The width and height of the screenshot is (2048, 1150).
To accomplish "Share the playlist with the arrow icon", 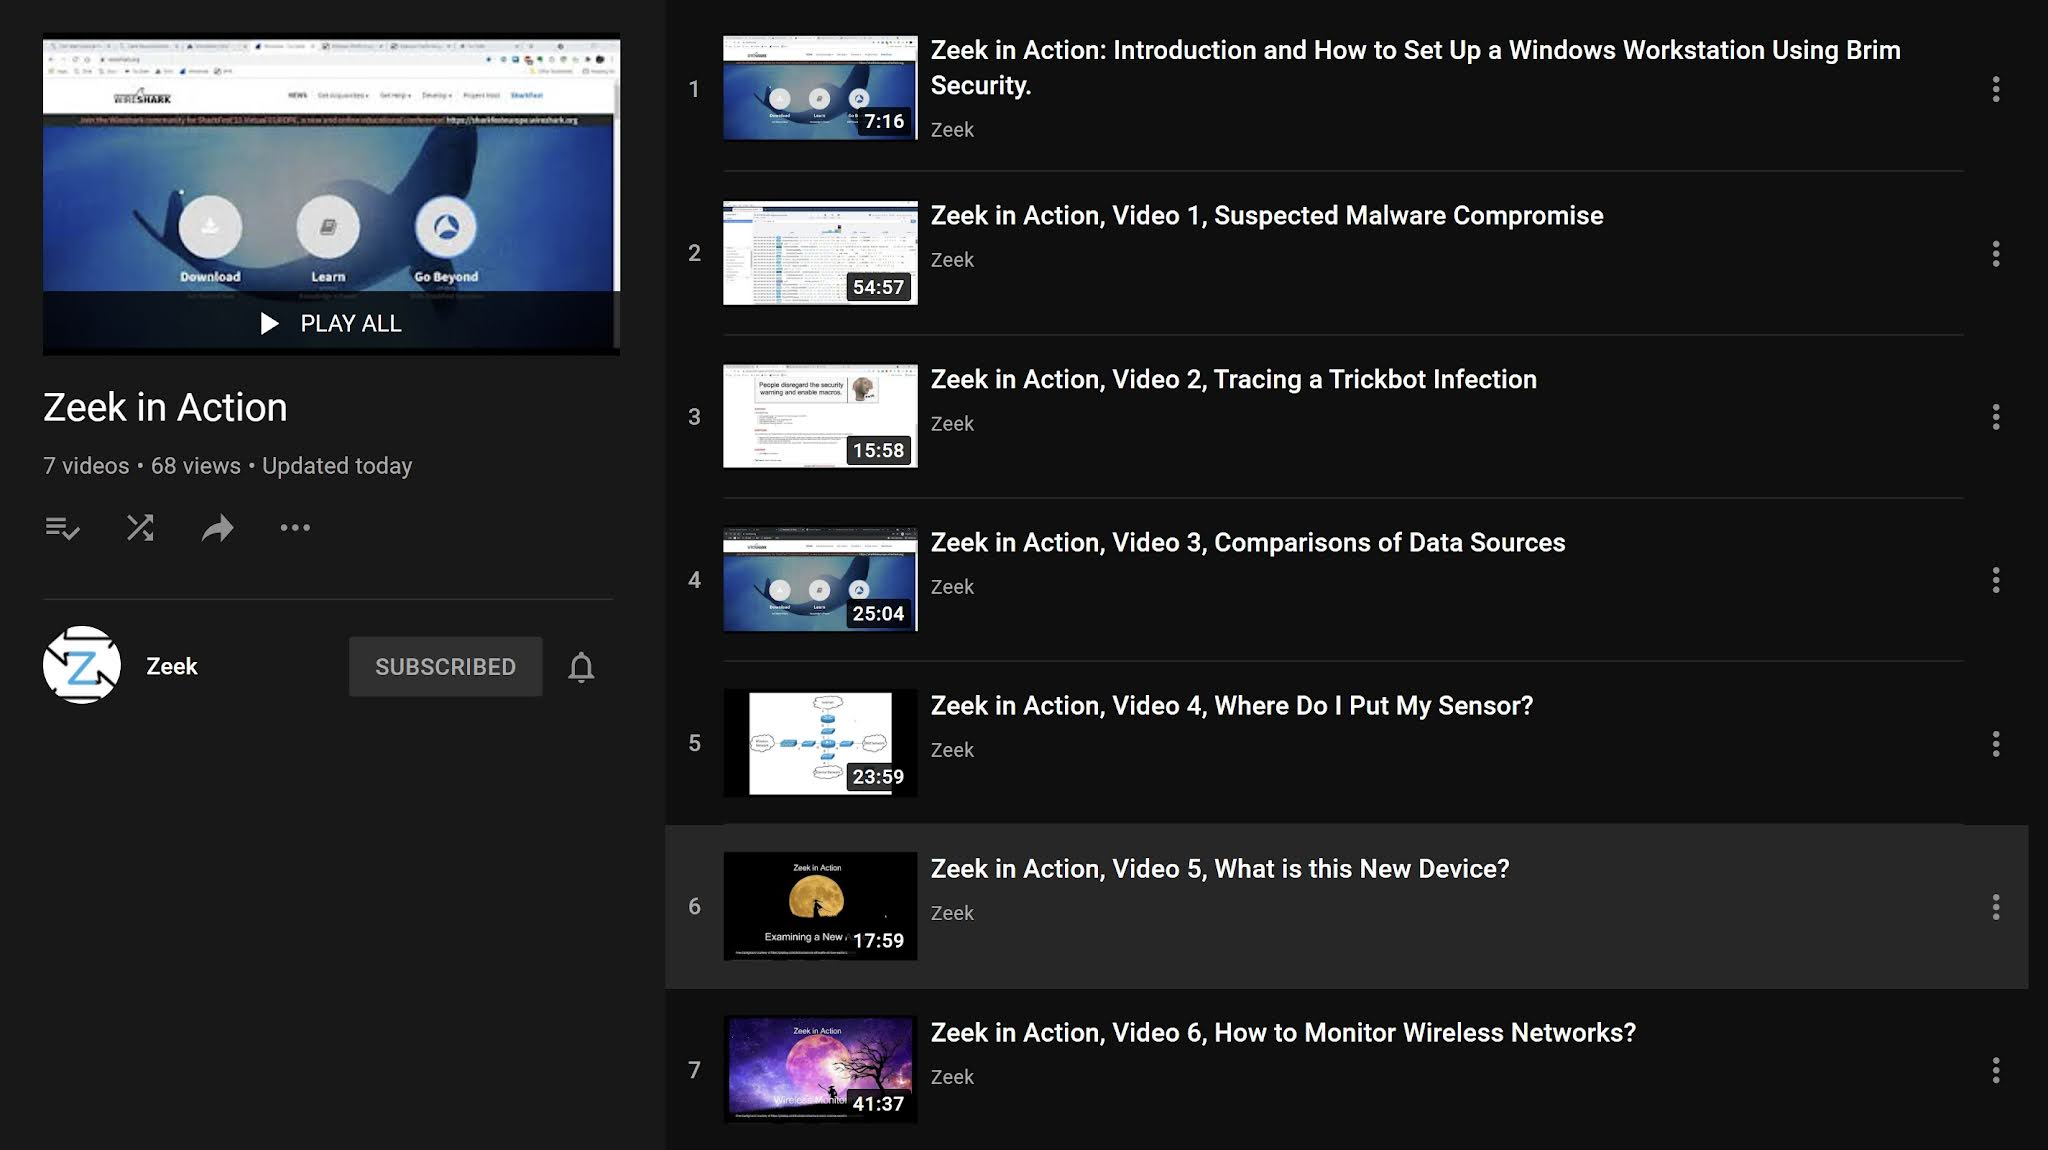I will [217, 528].
